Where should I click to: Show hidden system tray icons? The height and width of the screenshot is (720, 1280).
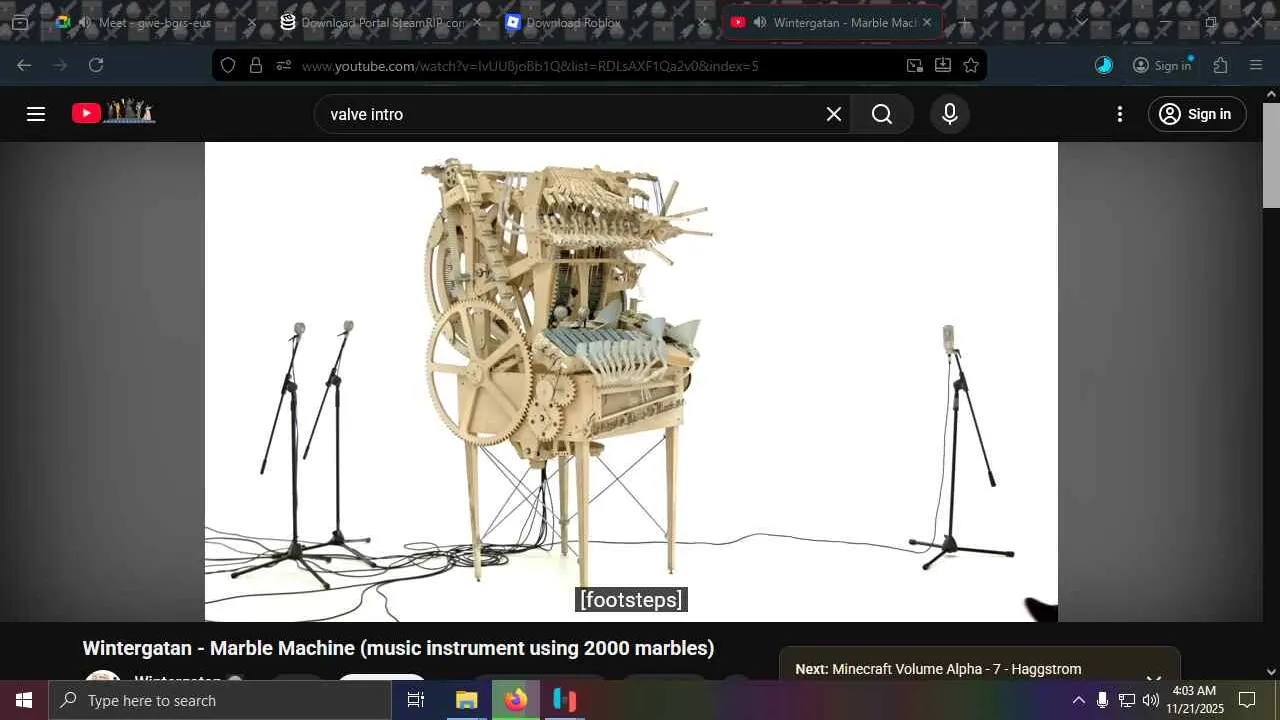click(1078, 700)
